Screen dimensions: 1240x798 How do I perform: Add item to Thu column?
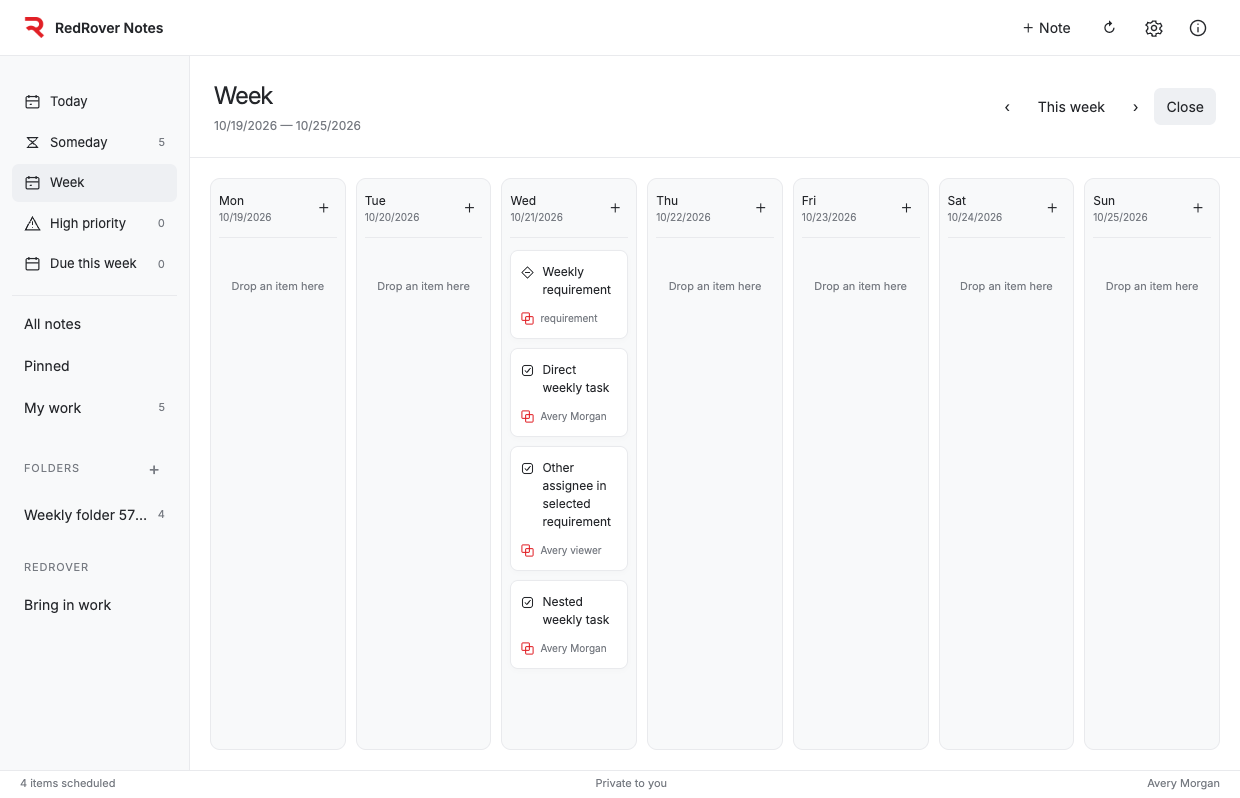pos(760,208)
